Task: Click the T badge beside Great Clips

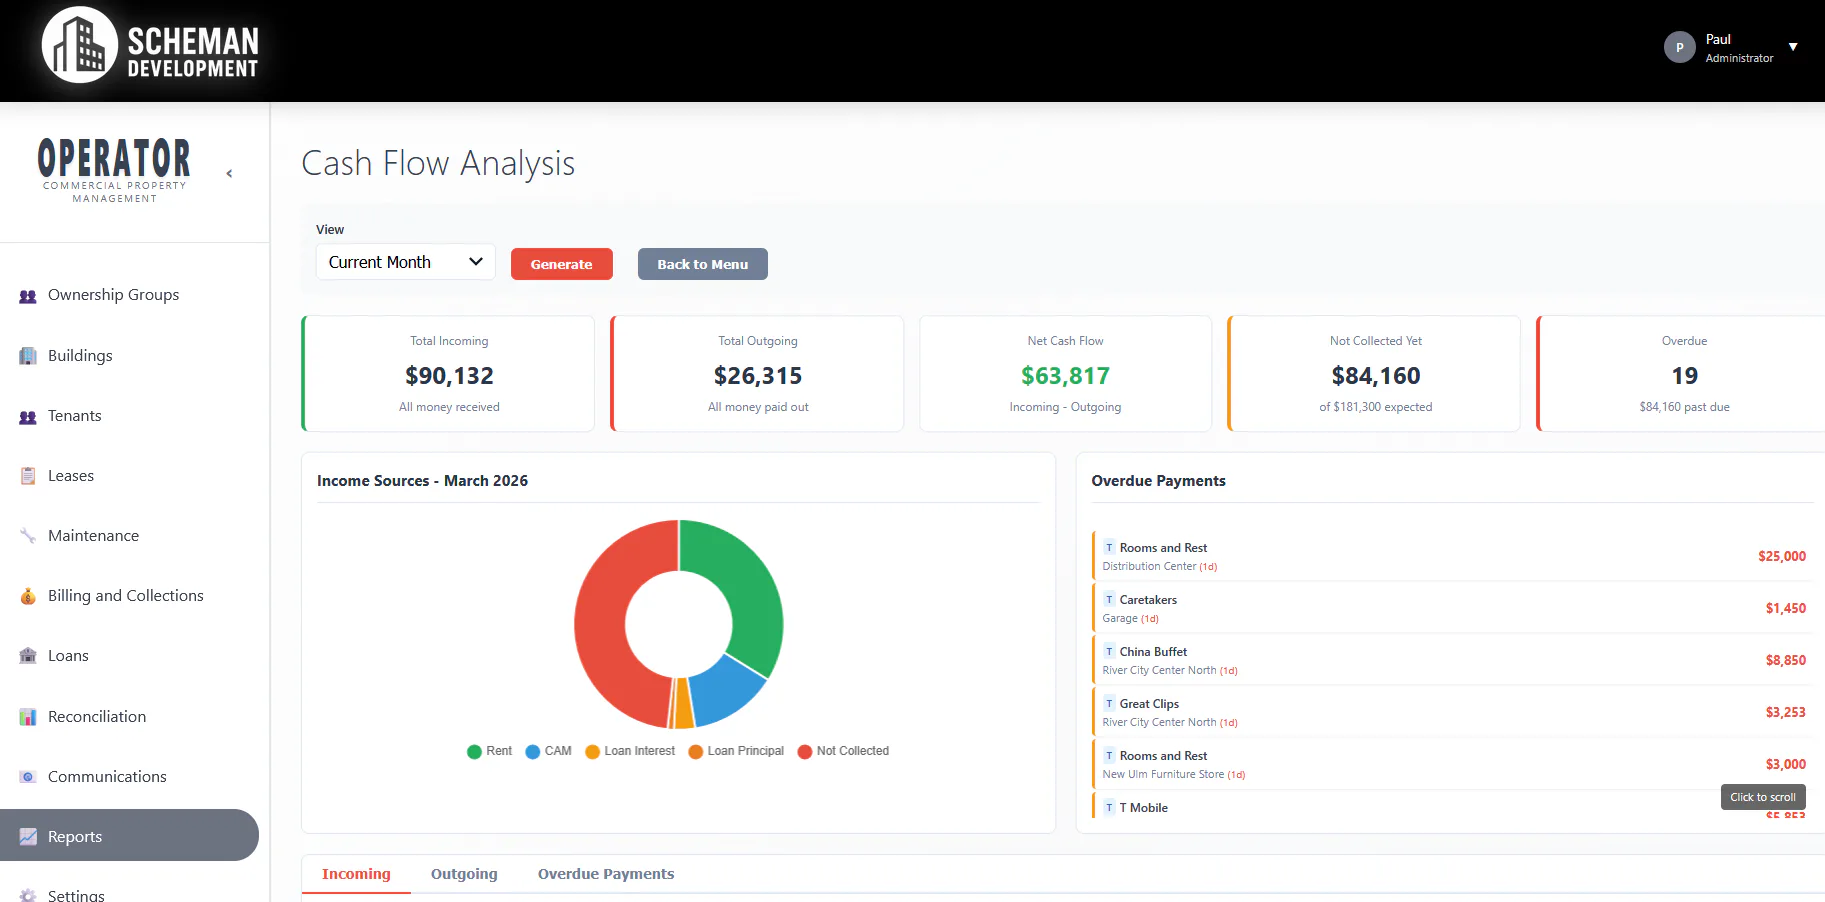Action: coord(1109,704)
